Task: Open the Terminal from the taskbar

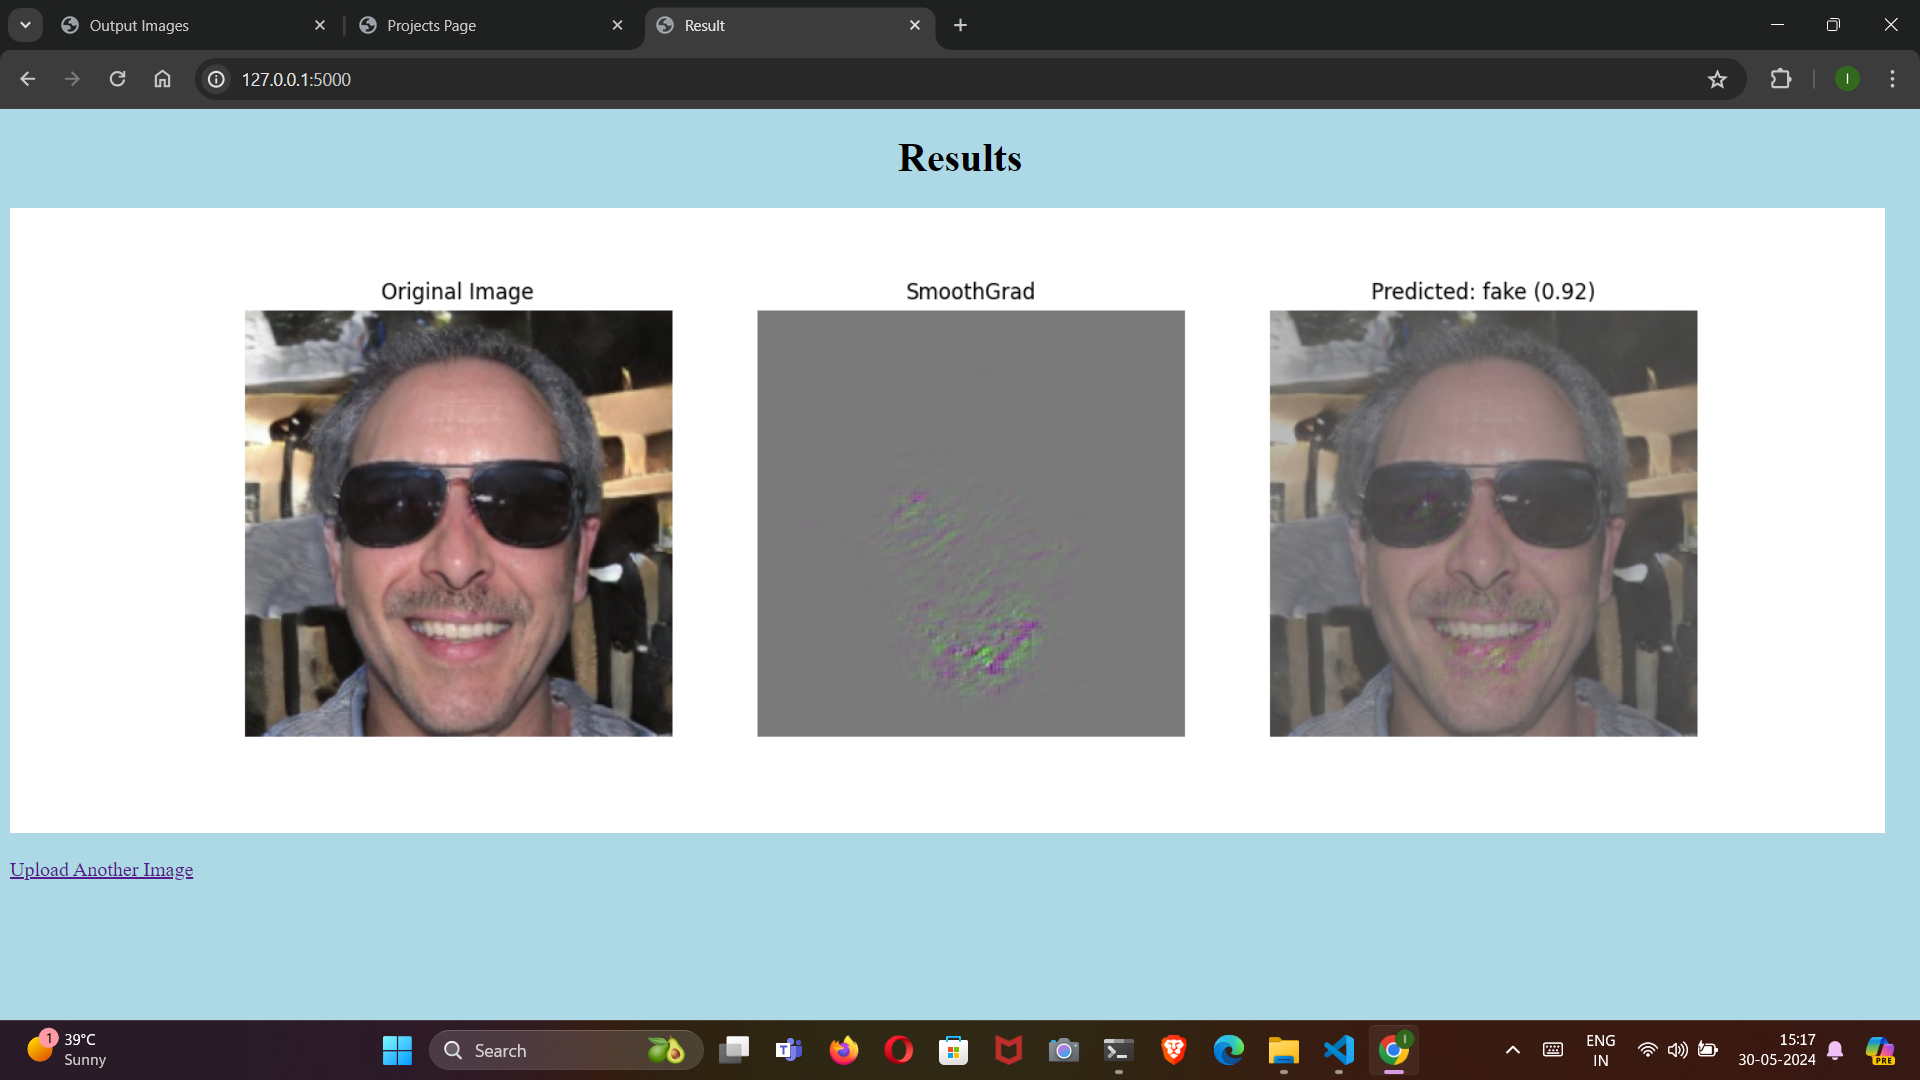Action: pos(1117,1050)
